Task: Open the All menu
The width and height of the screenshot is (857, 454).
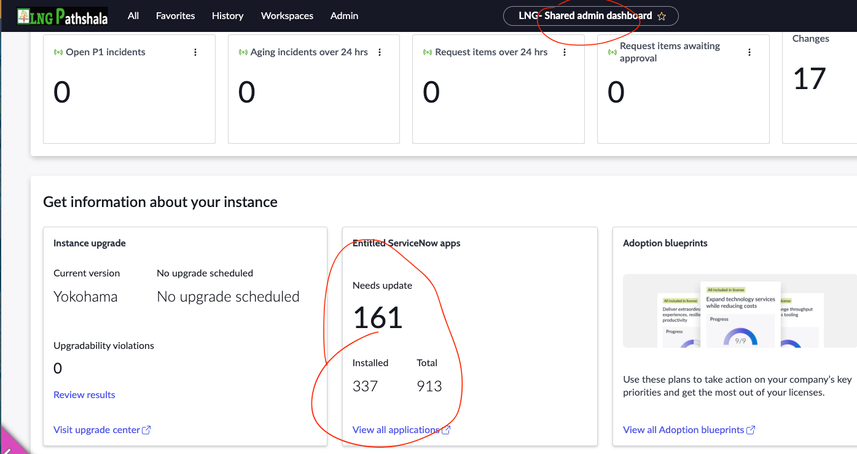Action: [133, 16]
